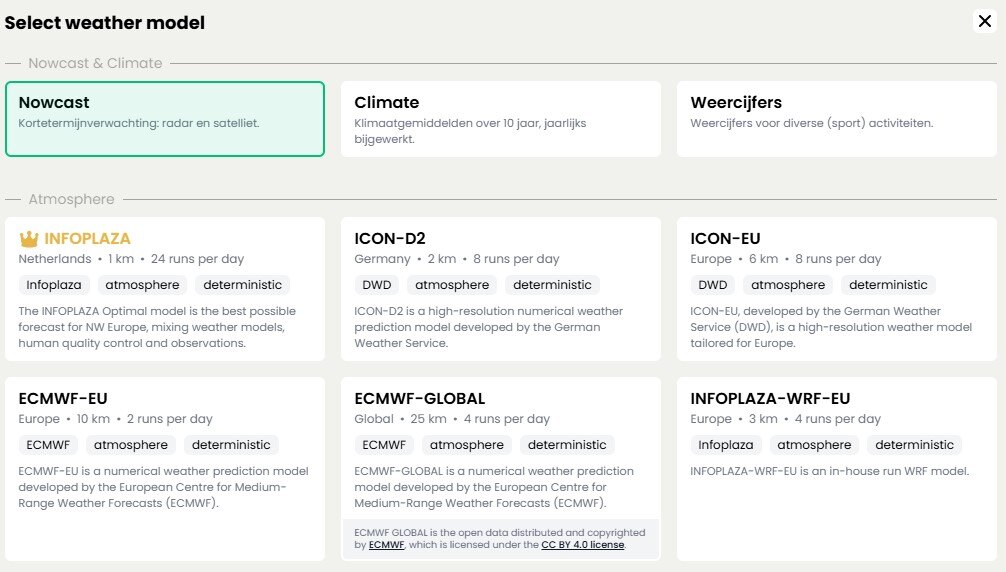Select the Nowcast model card
Viewport: 1006px width, 572px height.
(165, 119)
